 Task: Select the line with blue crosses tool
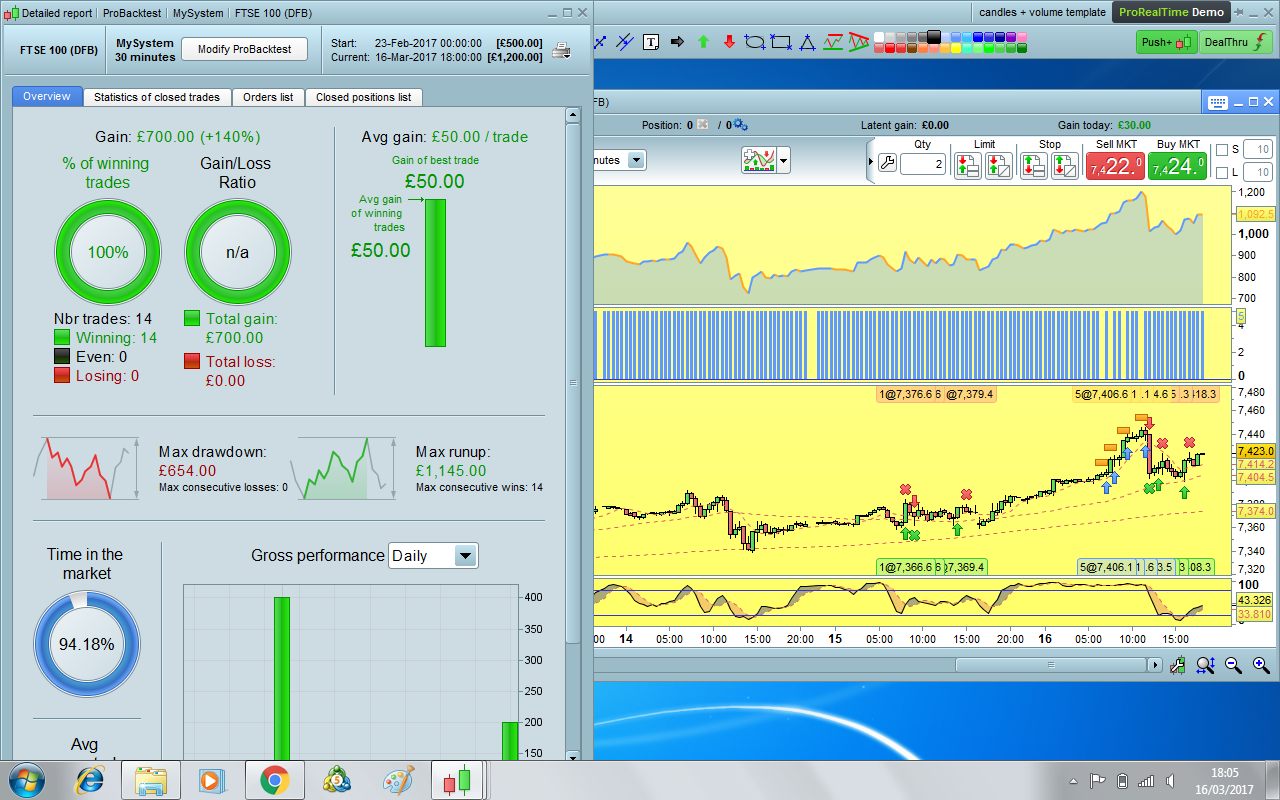(x=600, y=42)
